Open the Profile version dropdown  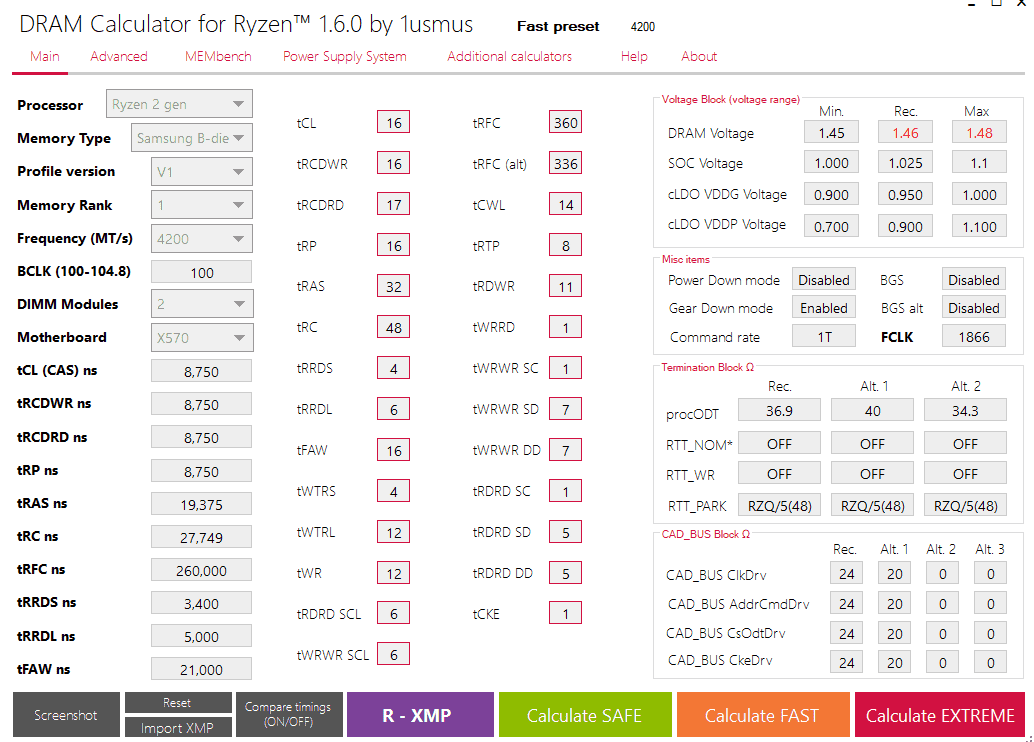[201, 171]
